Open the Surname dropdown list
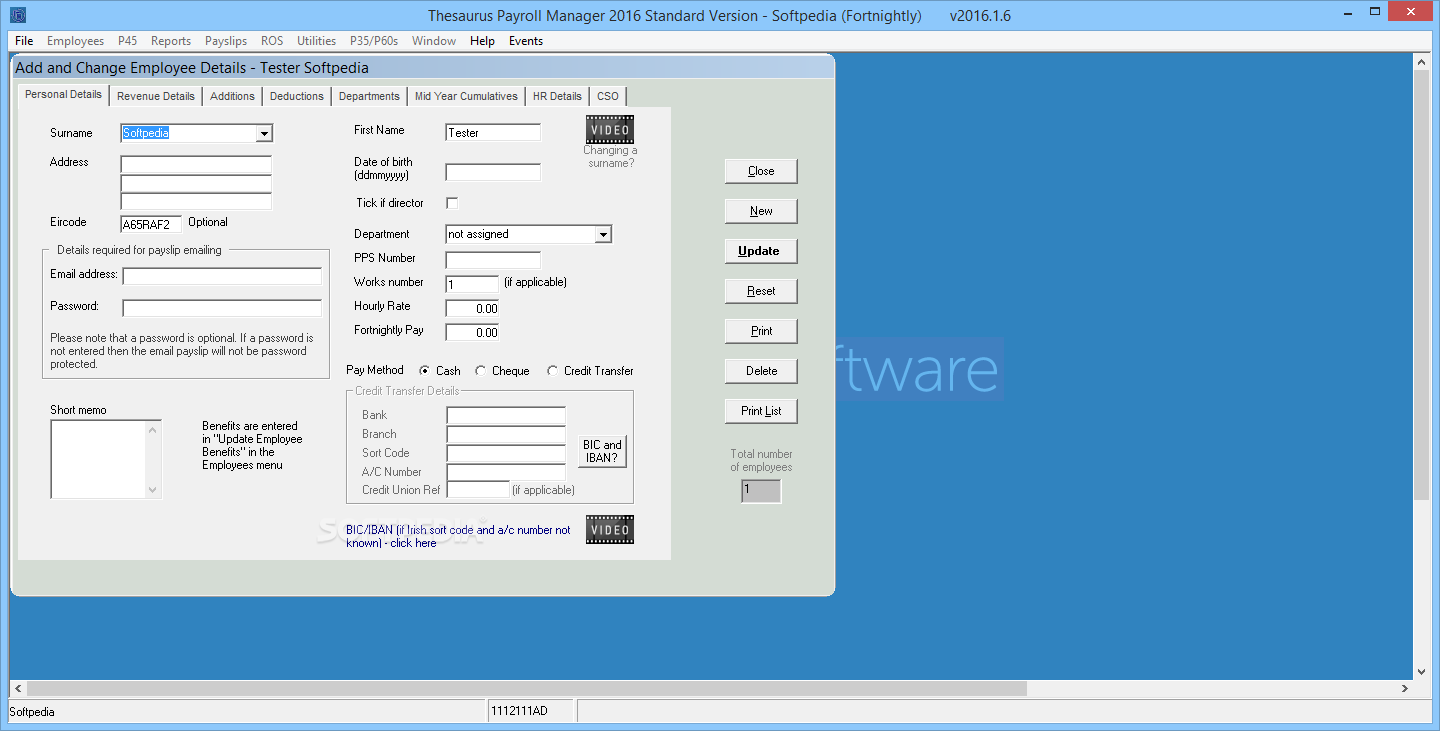Image resolution: width=1440 pixels, height=731 pixels. tap(264, 133)
